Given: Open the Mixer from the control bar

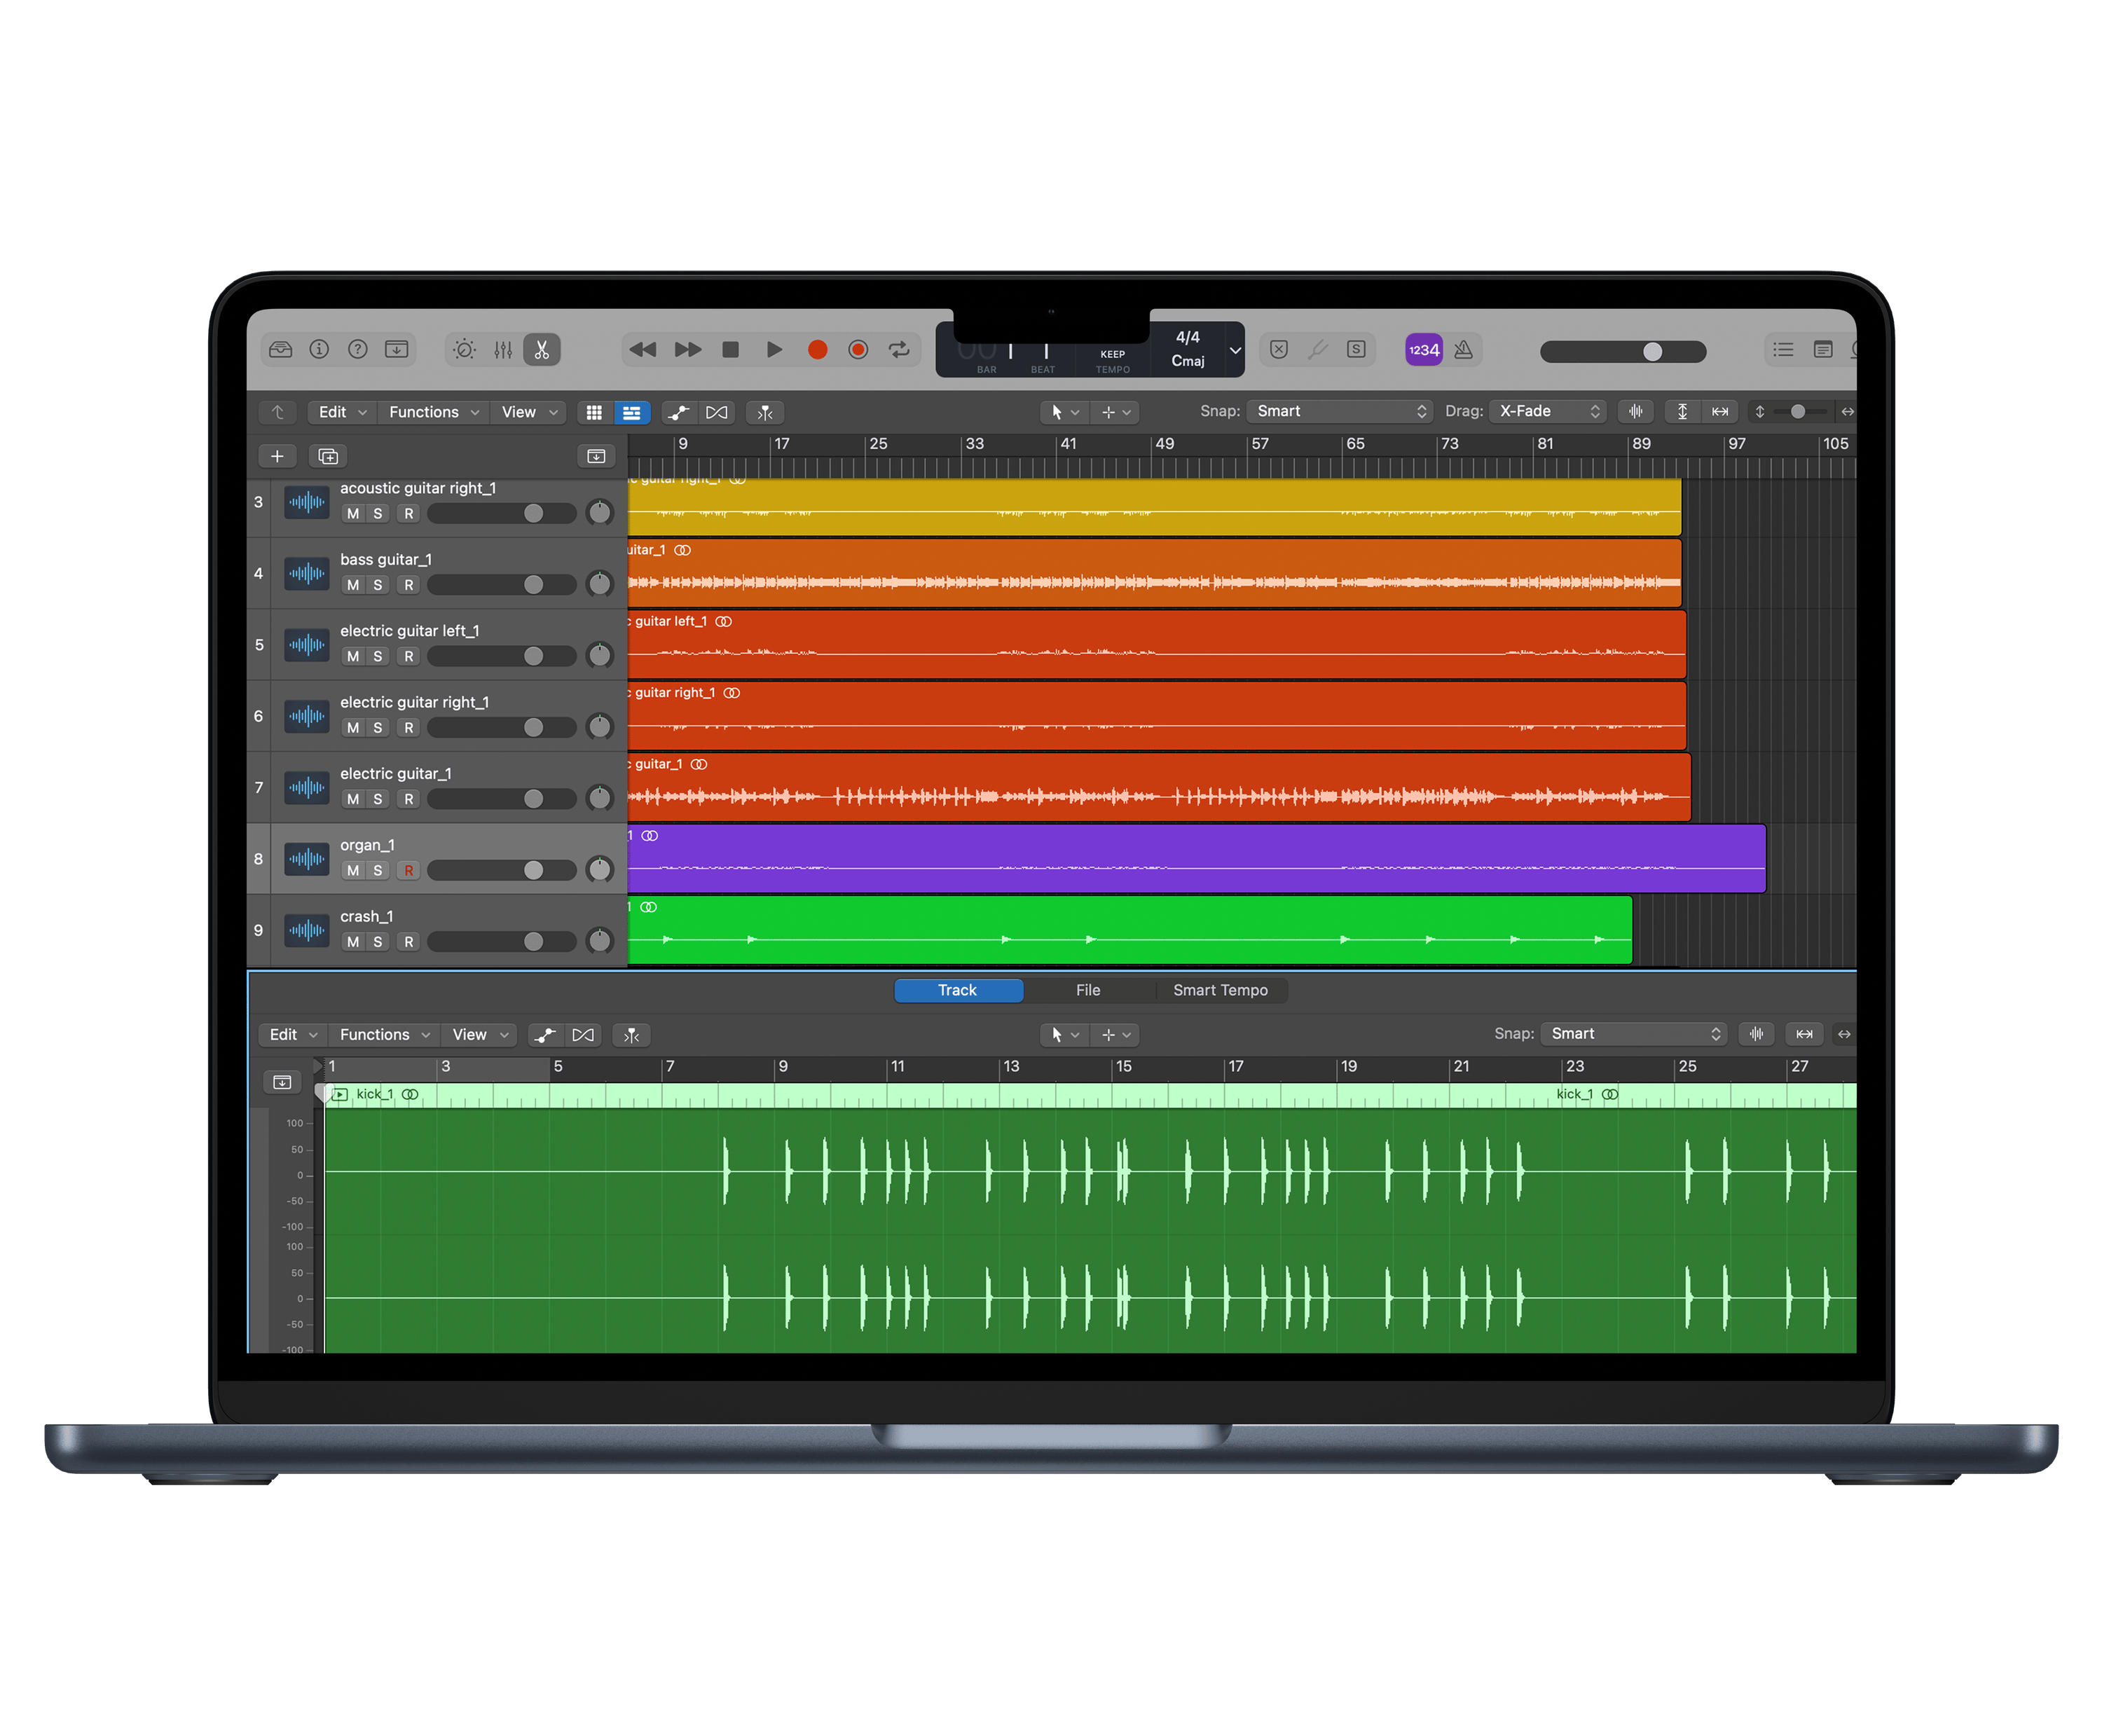Looking at the screenshot, I should [x=503, y=350].
